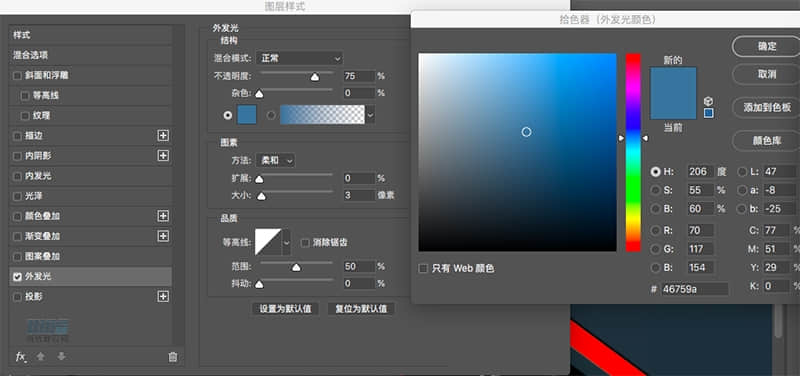Select gradient radio button for glow

pos(271,115)
